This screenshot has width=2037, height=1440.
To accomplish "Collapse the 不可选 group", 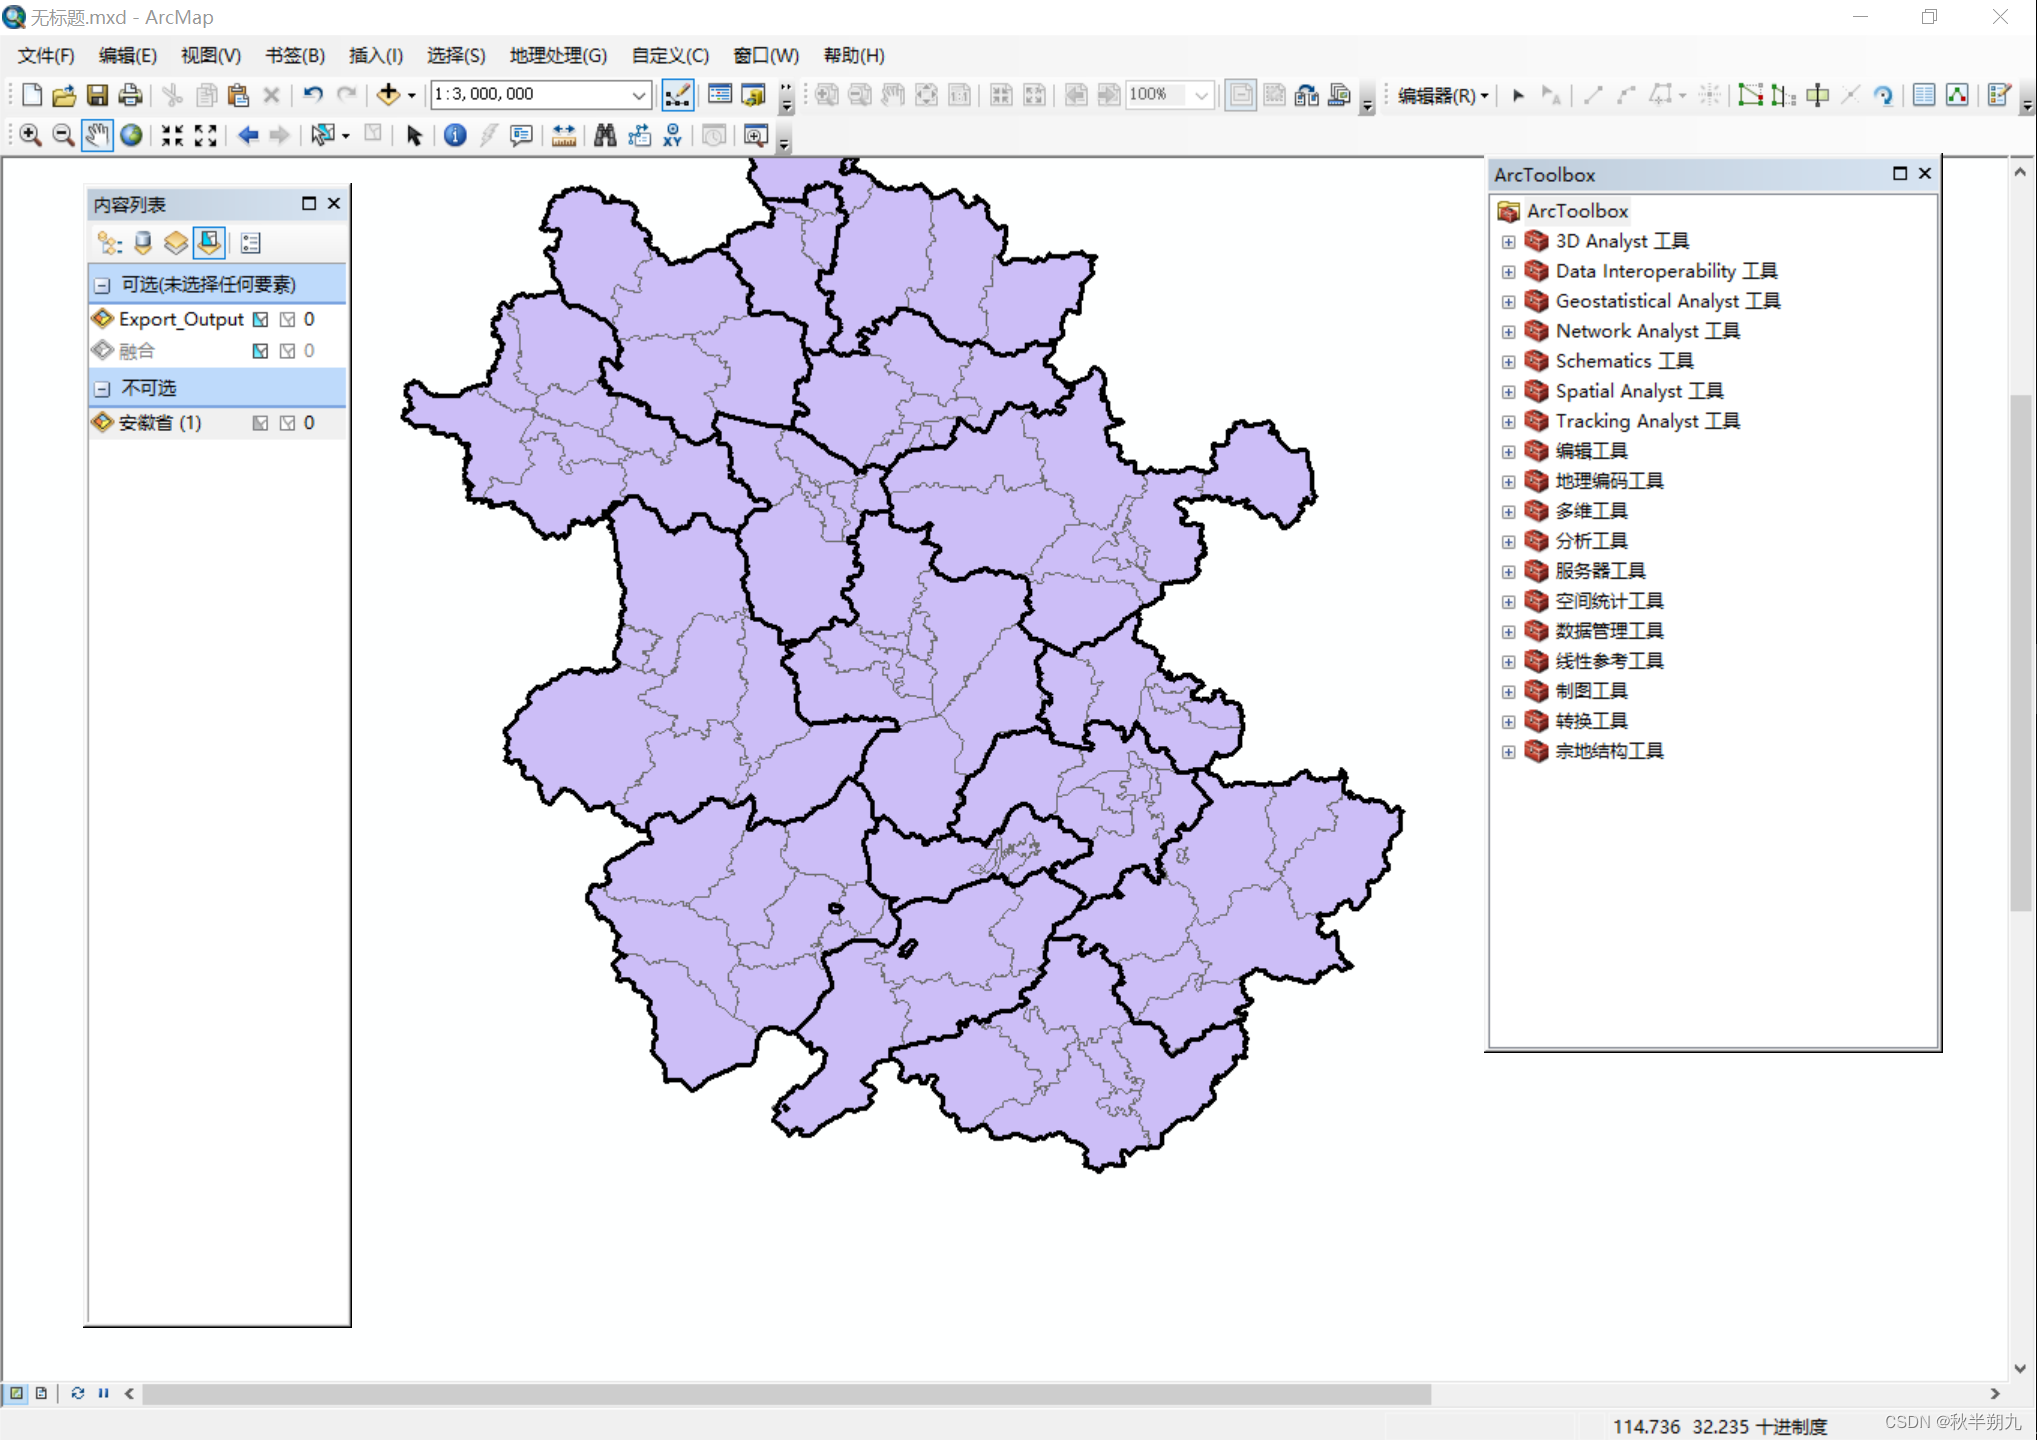I will pyautogui.click(x=102, y=388).
